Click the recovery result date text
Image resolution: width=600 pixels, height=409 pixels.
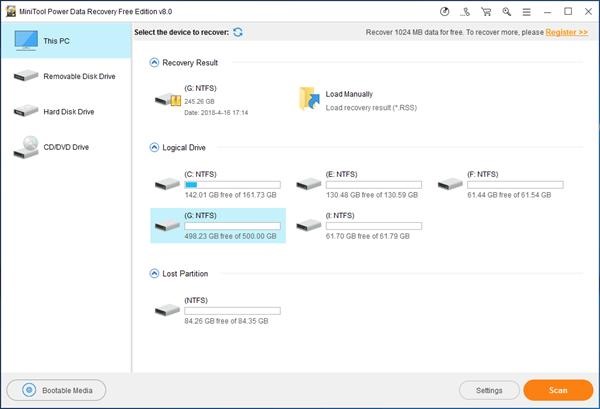tap(216, 112)
